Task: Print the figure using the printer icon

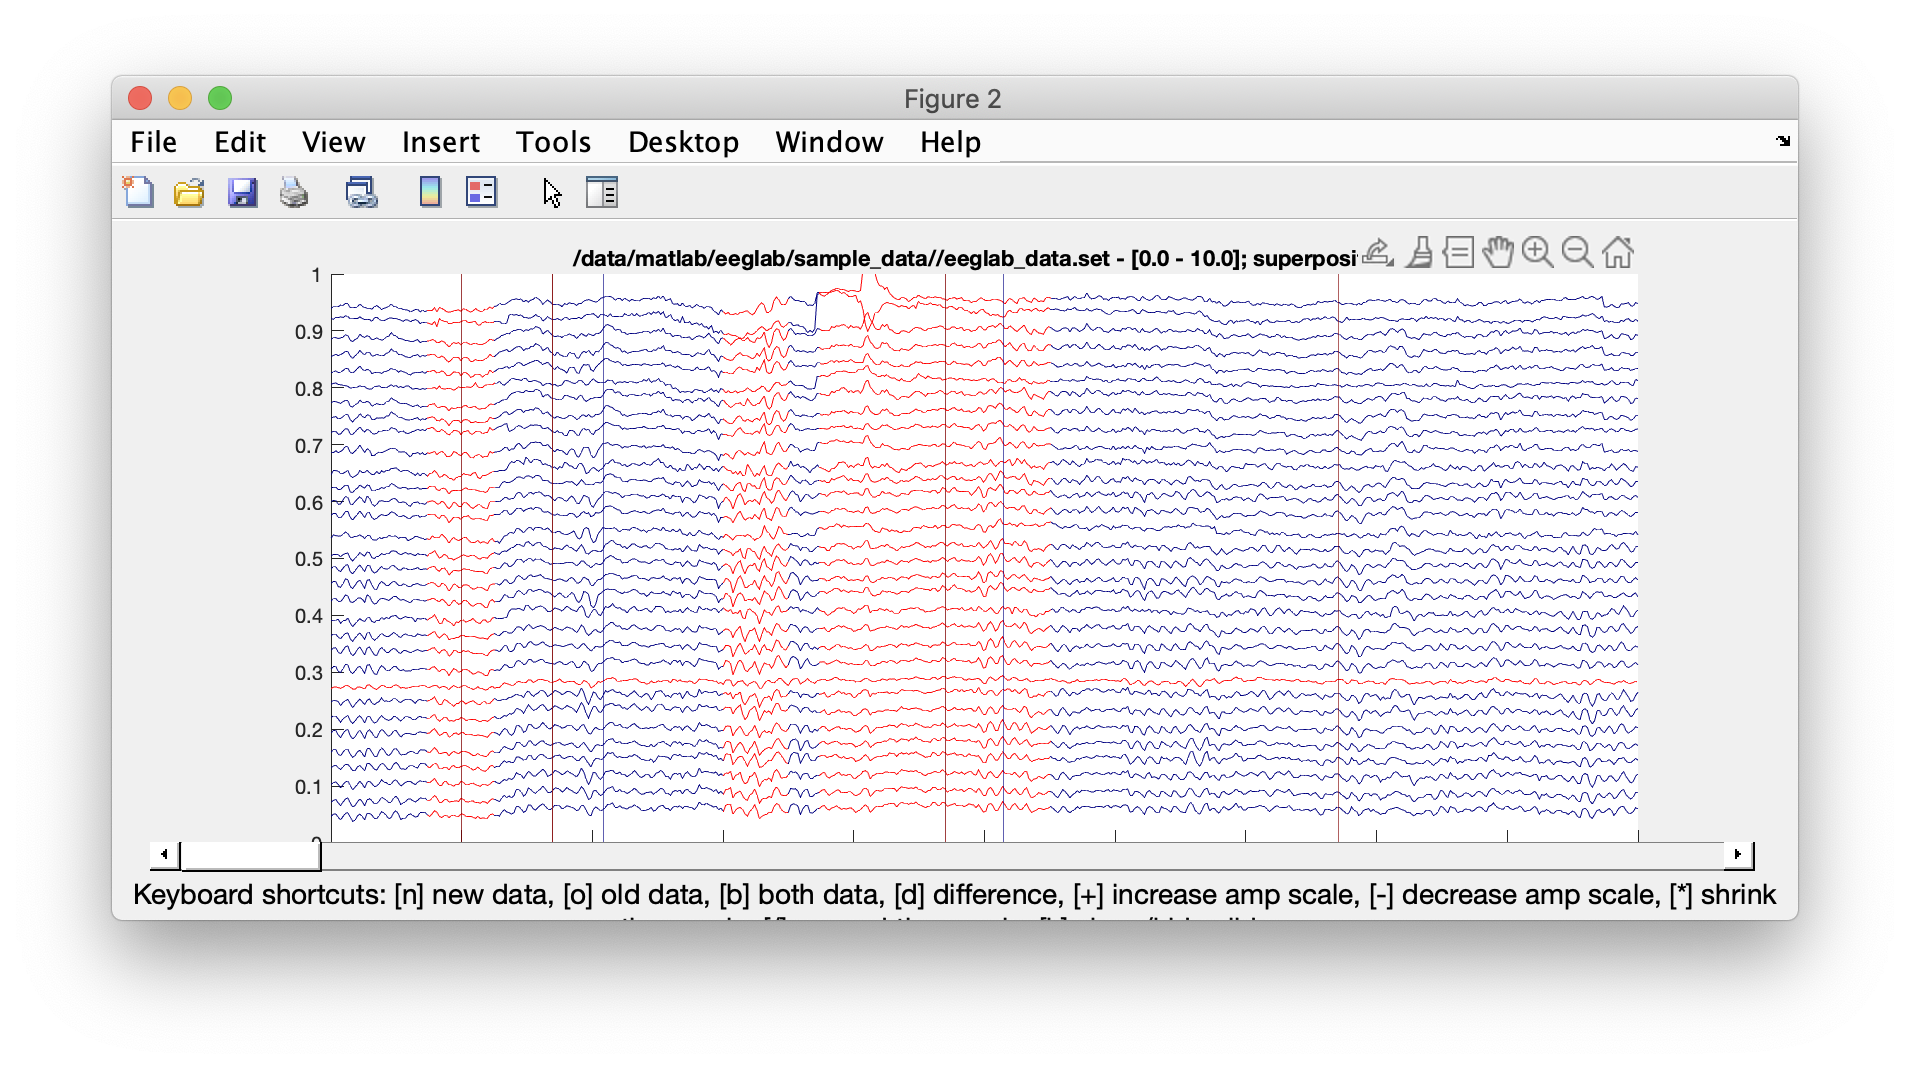Action: 294,192
